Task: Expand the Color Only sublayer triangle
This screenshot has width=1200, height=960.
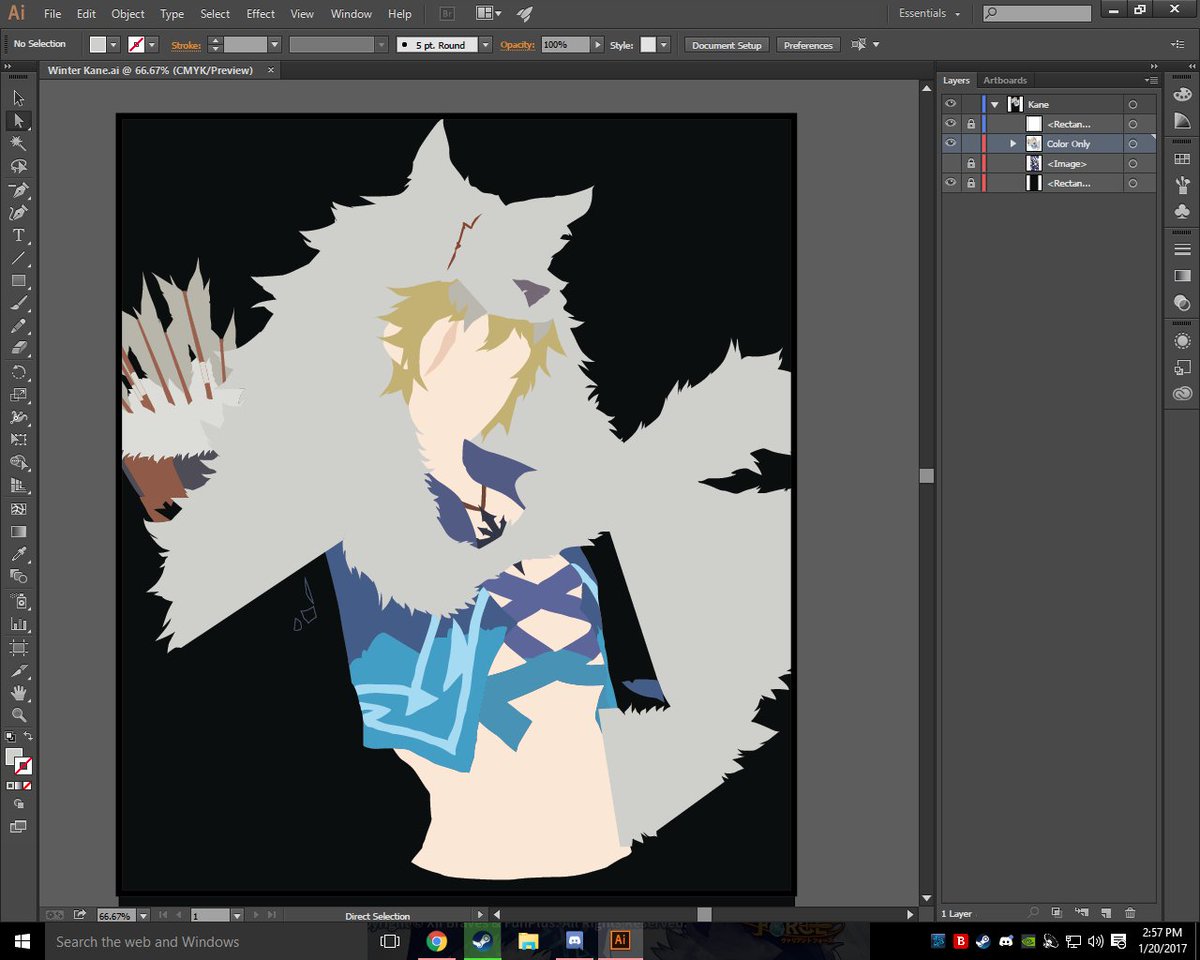Action: [x=1013, y=144]
